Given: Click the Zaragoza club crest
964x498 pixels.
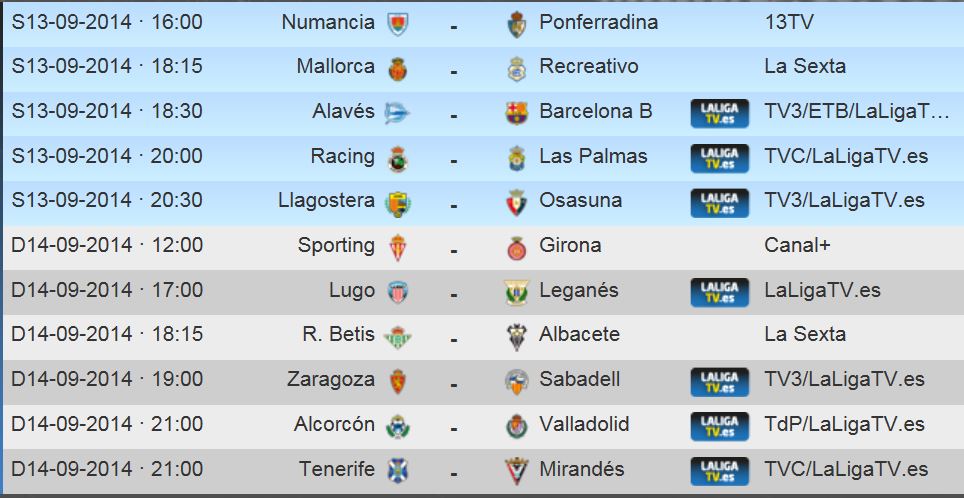Looking at the screenshot, I should coord(397,381).
